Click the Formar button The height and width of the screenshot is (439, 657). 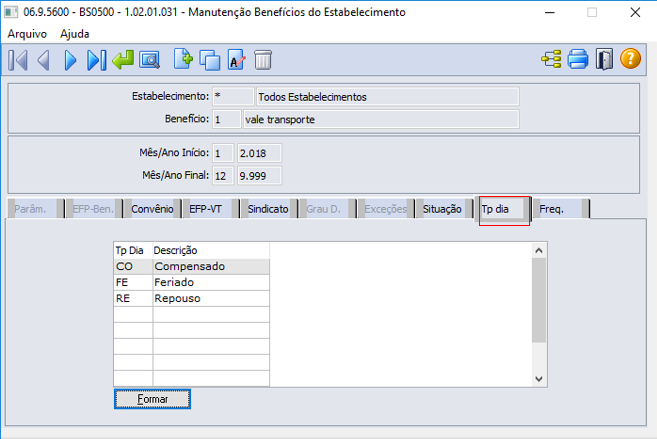point(153,399)
